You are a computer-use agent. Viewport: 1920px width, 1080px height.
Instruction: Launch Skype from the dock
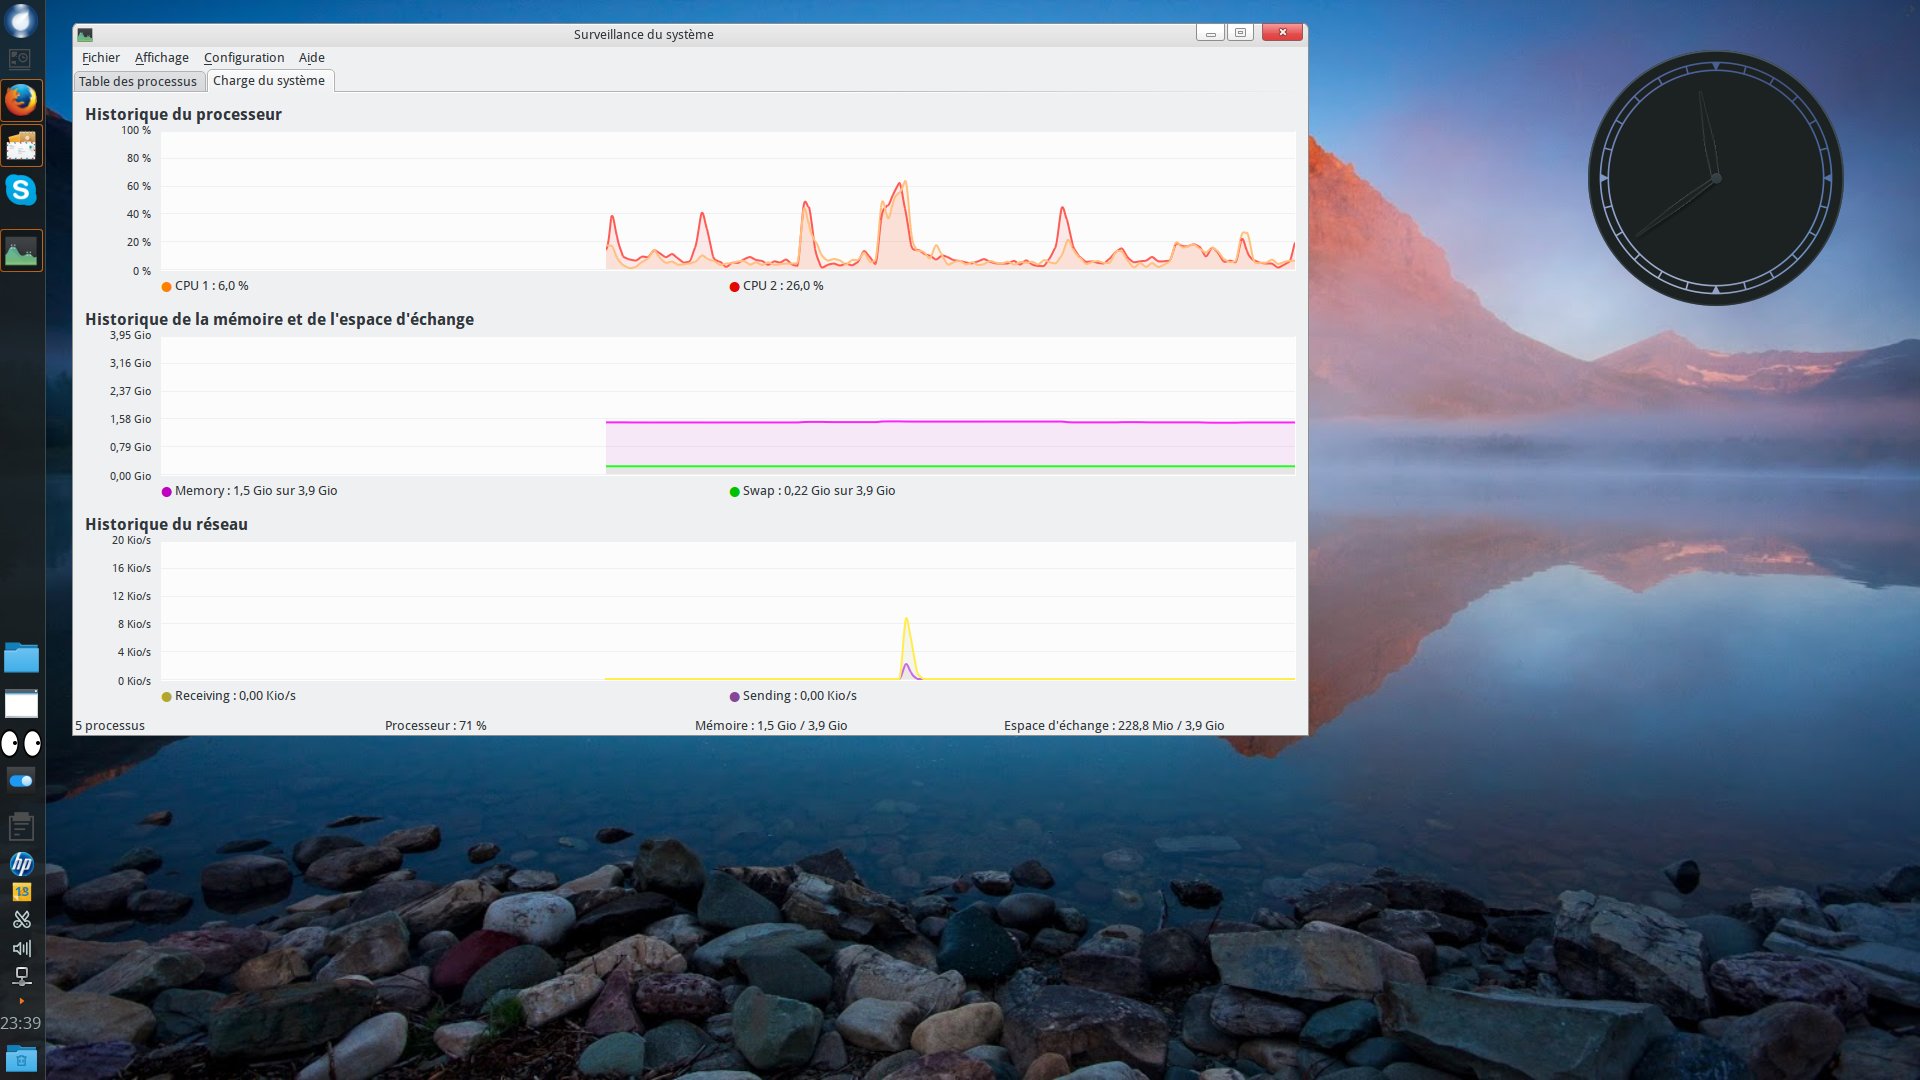(21, 190)
